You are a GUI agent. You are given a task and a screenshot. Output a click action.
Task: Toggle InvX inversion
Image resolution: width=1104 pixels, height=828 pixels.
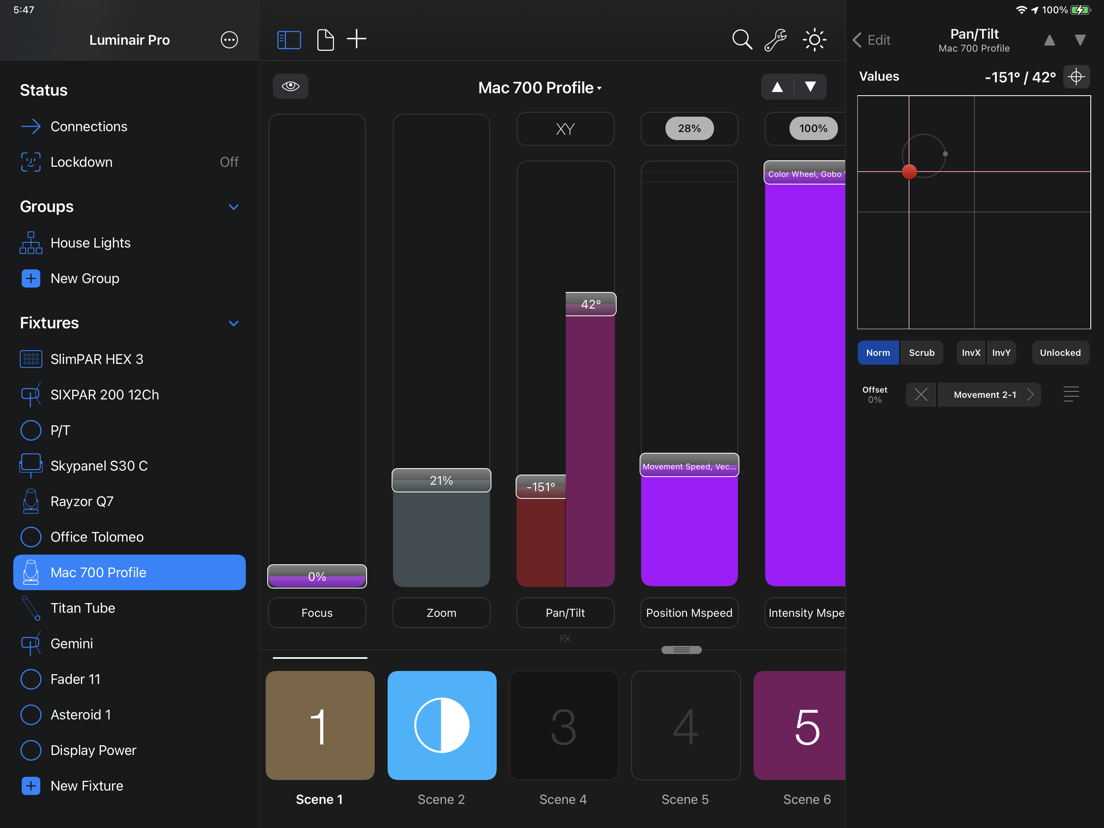(971, 353)
